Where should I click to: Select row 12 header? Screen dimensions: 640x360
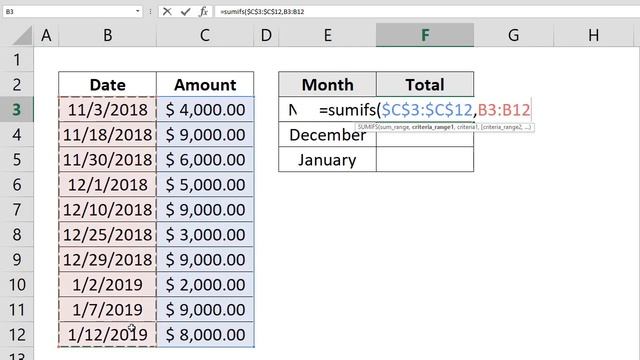point(17,335)
